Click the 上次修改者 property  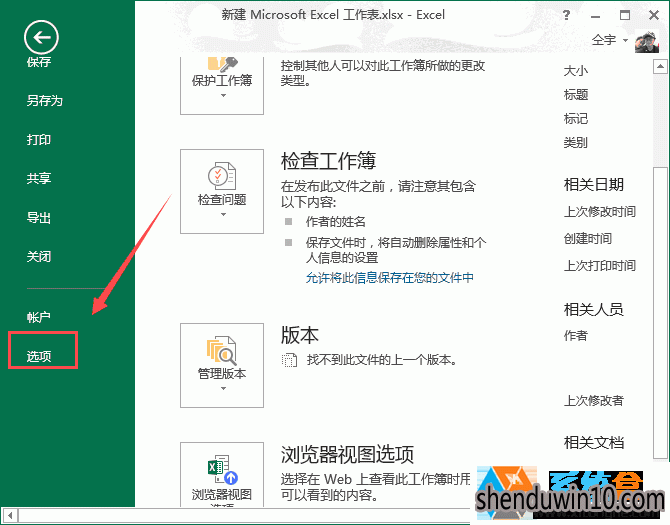click(594, 401)
